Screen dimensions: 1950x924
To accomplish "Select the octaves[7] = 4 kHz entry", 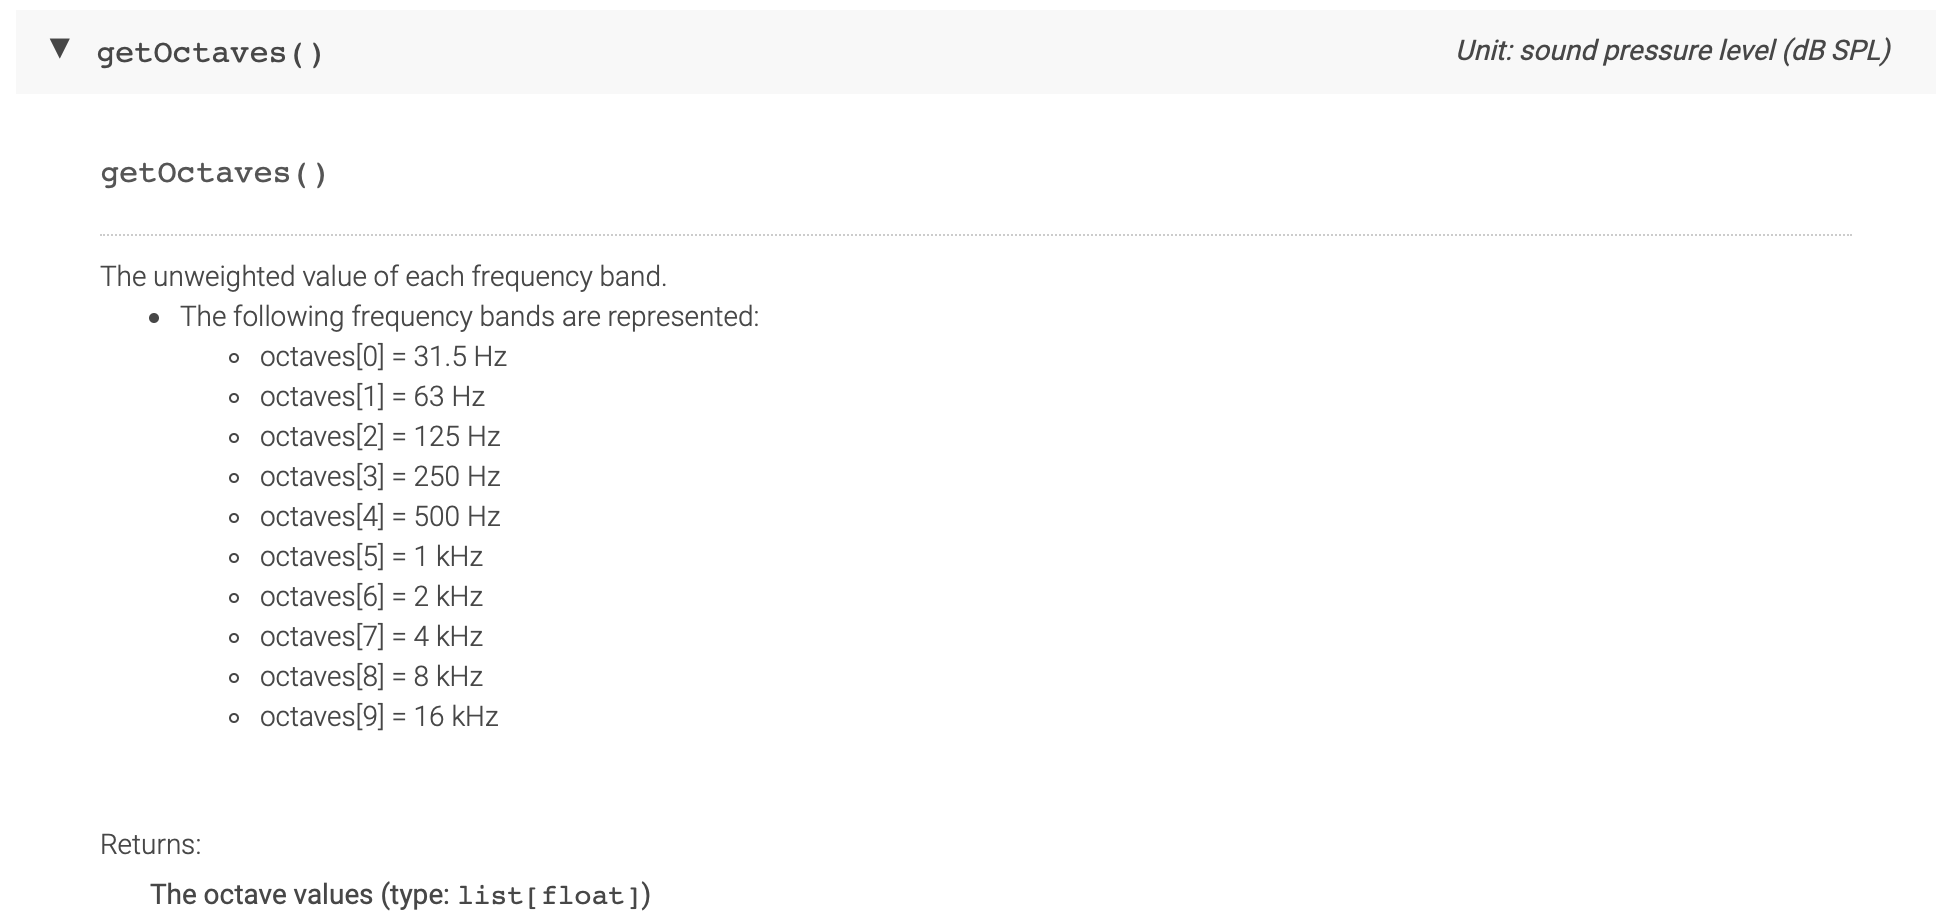I will click(371, 636).
